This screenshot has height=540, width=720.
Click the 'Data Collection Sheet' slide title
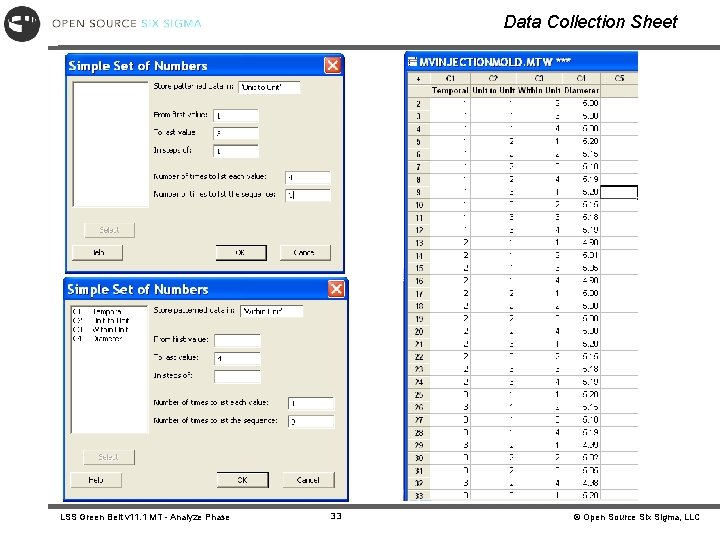591,22
